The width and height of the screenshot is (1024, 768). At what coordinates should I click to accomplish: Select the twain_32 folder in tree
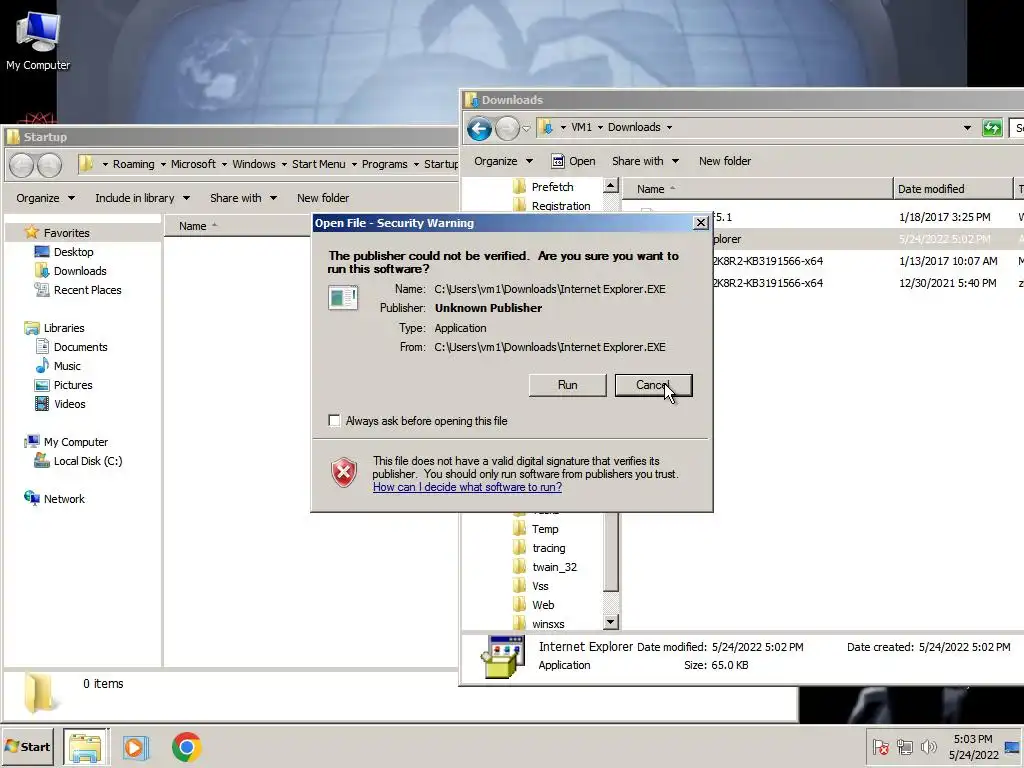[545, 567]
